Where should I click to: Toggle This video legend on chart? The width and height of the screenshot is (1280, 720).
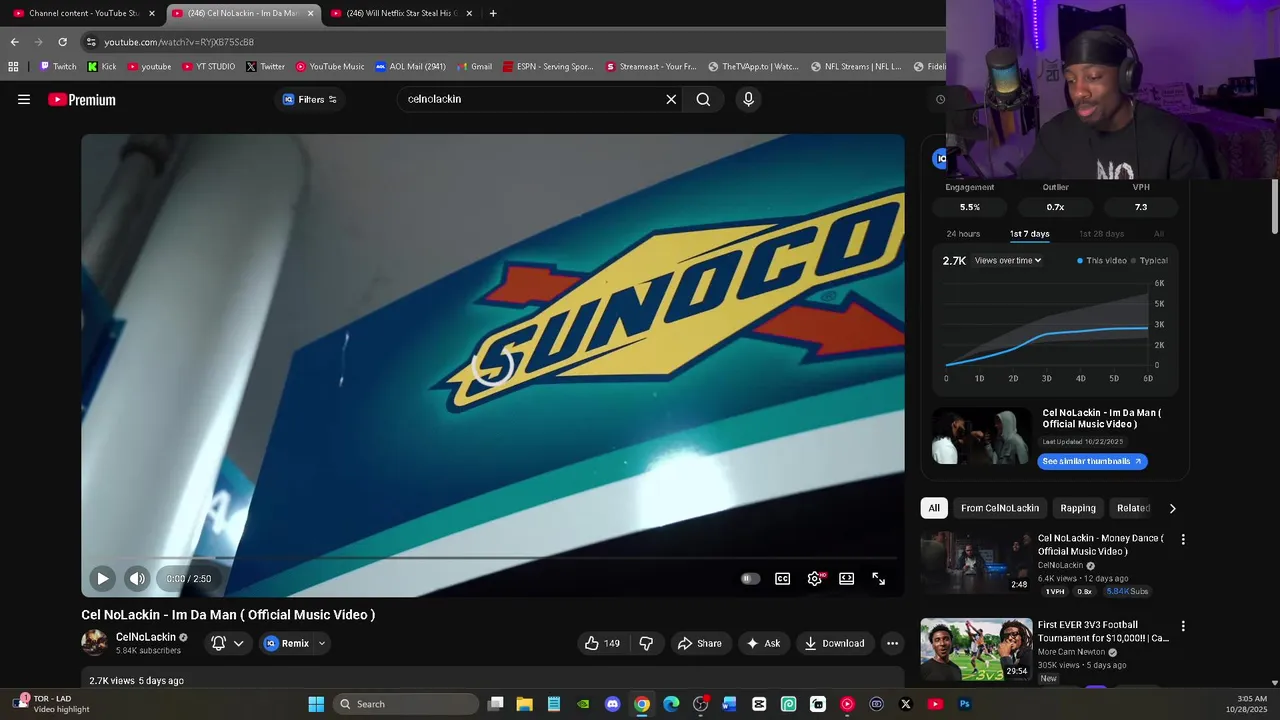click(1101, 260)
